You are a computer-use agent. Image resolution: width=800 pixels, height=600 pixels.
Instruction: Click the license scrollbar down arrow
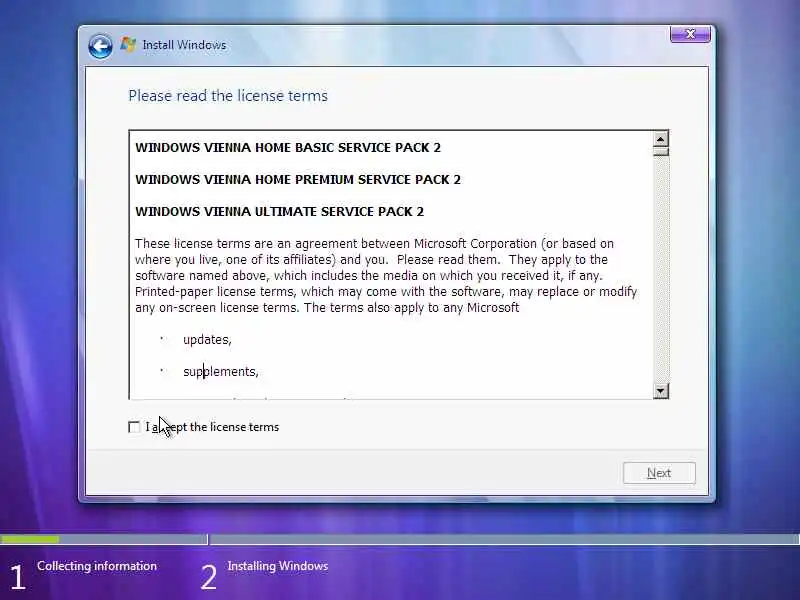[x=661, y=391]
